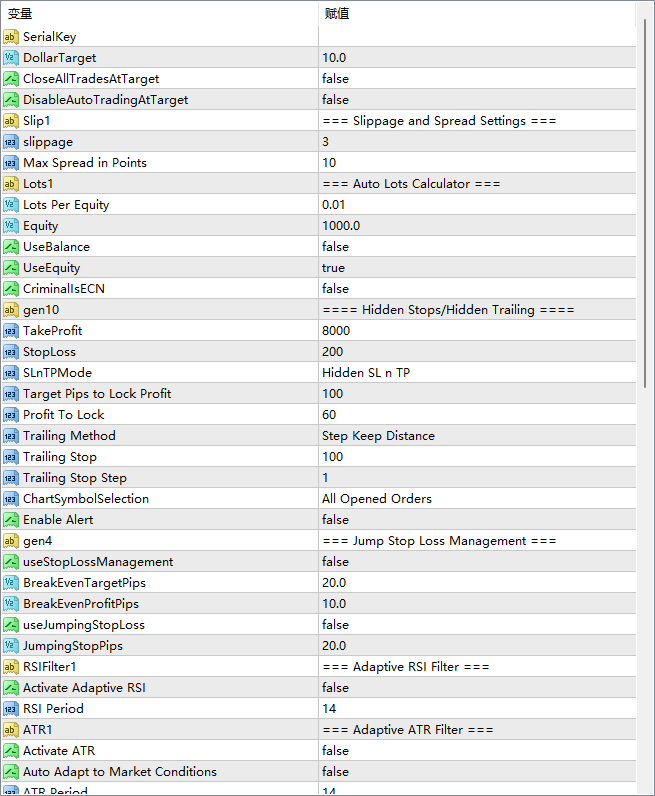Click the string icon beside RSIFilter1

[11, 667]
